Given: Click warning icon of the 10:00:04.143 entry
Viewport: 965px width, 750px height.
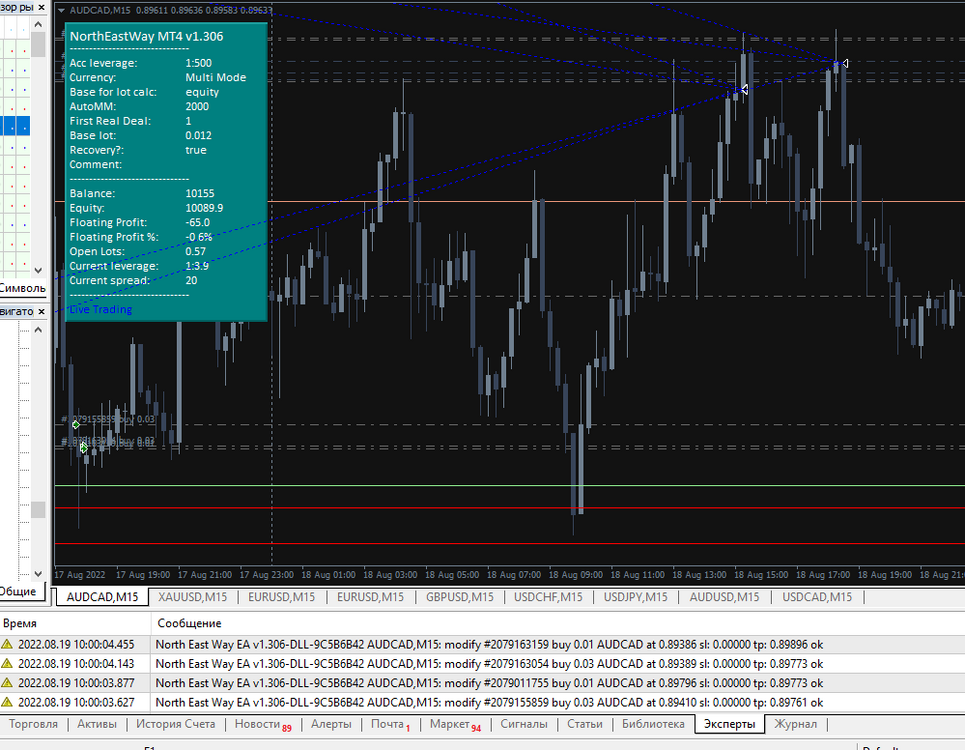Looking at the screenshot, I should click(x=7, y=663).
